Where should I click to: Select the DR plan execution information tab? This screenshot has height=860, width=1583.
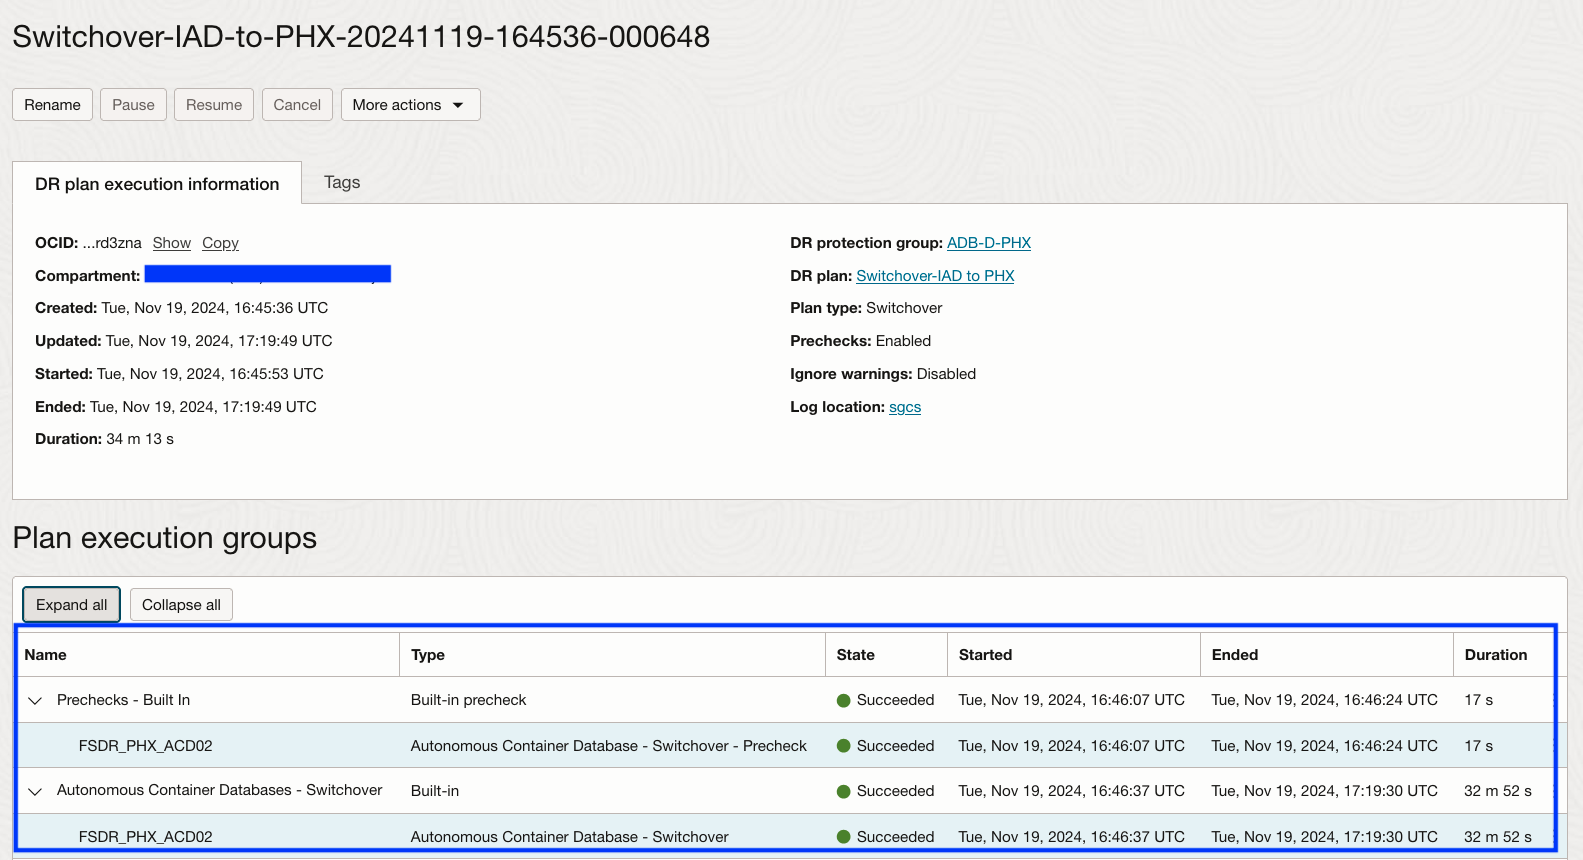point(157,184)
